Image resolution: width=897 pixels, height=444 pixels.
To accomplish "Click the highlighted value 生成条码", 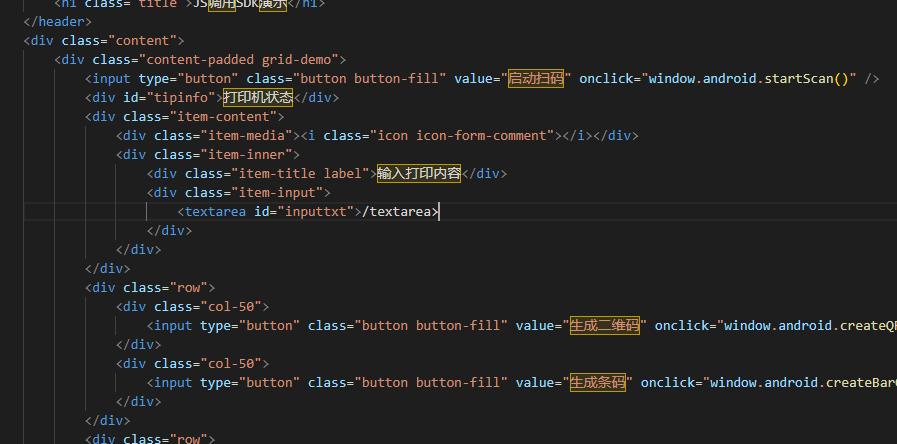I will (x=598, y=382).
